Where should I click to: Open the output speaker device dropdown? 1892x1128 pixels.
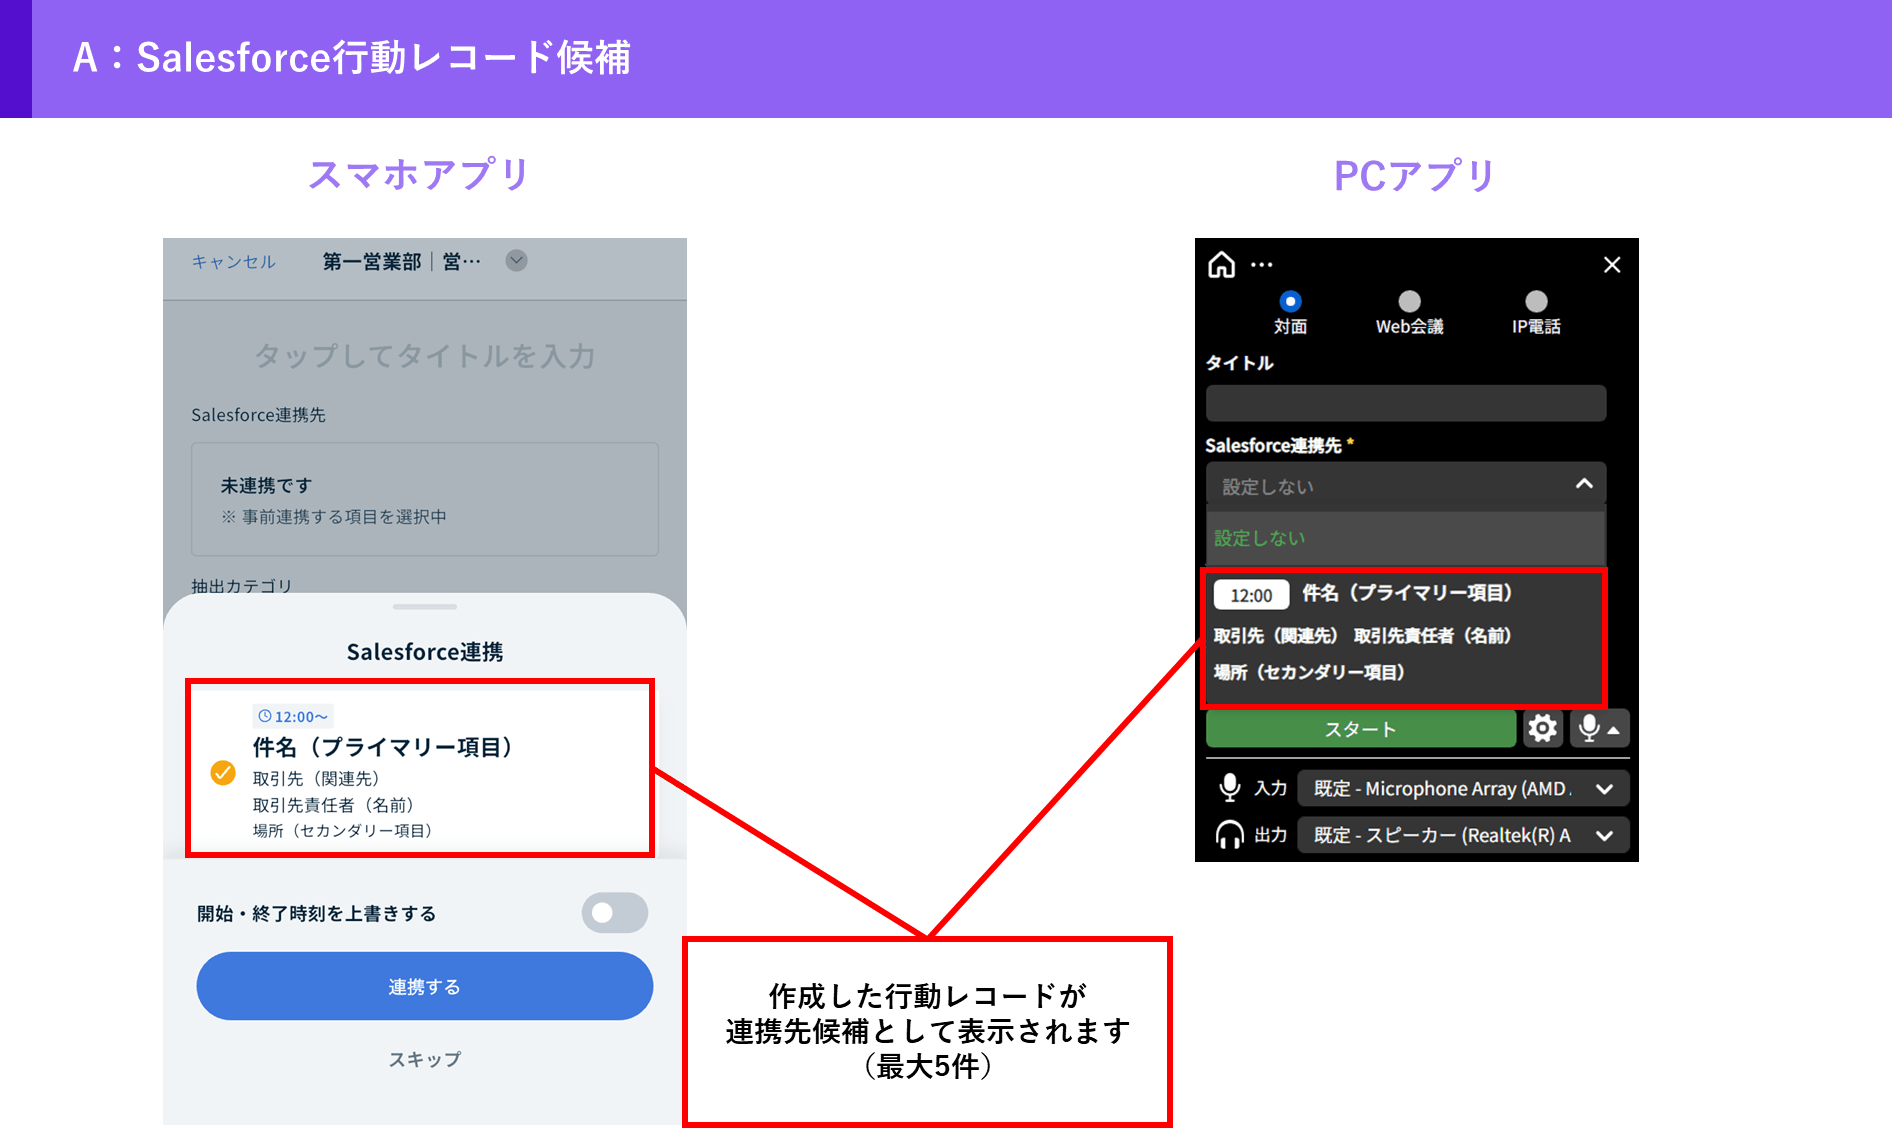(x=1604, y=836)
